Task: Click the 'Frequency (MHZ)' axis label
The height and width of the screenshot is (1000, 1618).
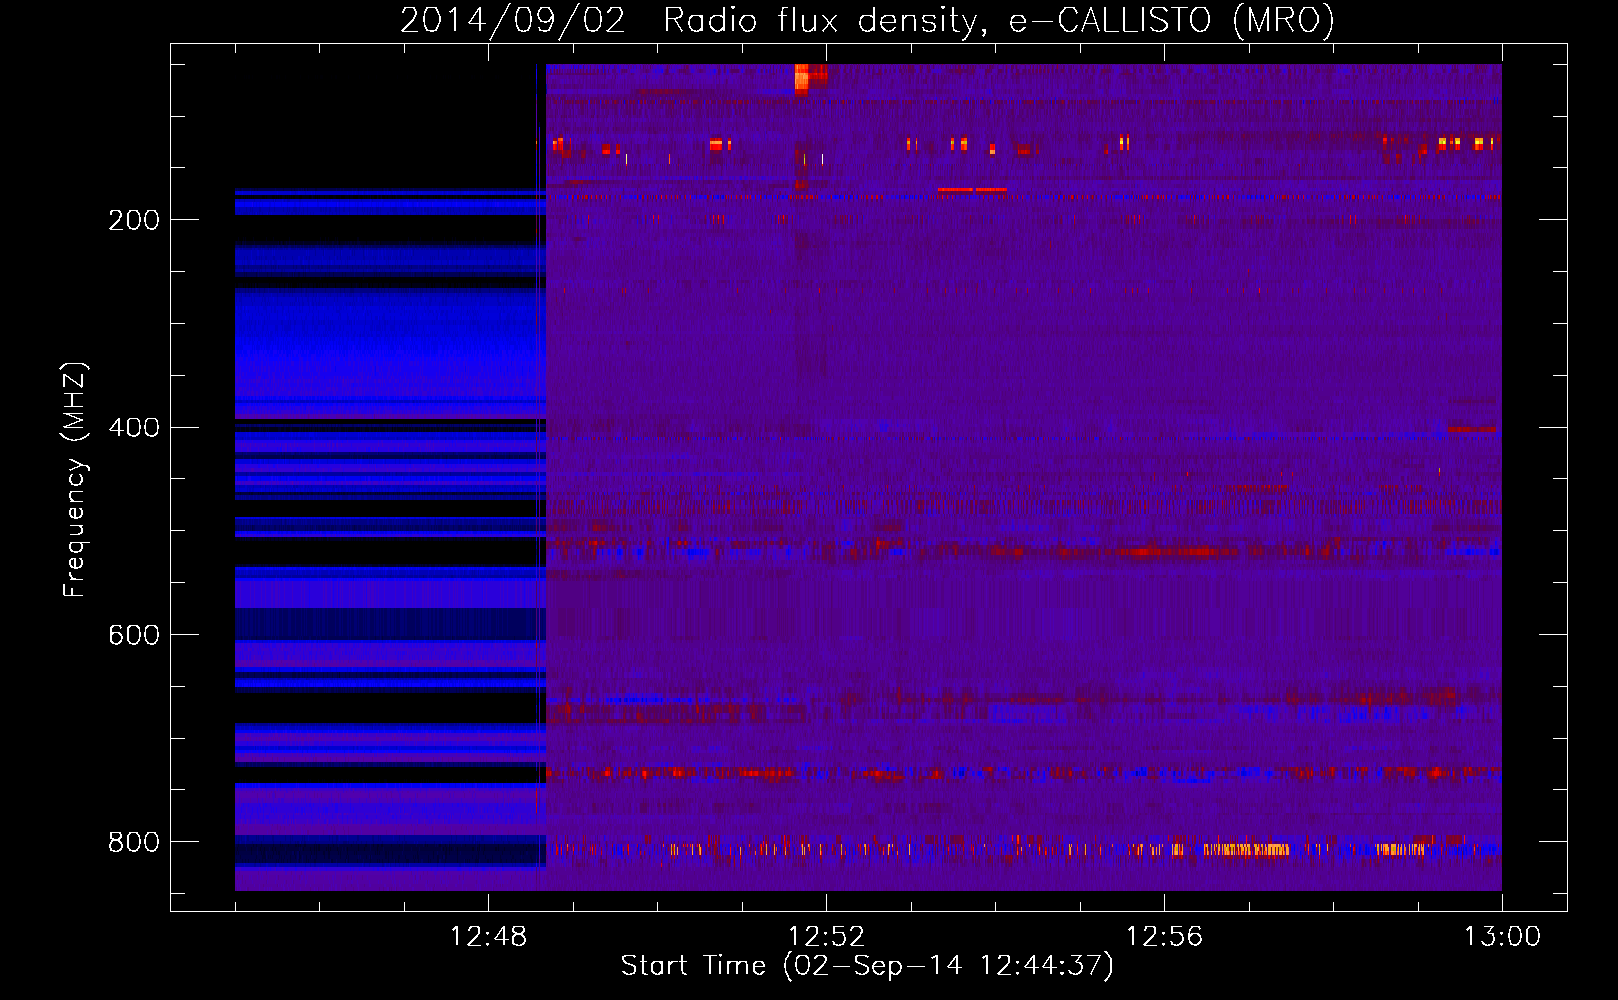Action: [x=75, y=480]
